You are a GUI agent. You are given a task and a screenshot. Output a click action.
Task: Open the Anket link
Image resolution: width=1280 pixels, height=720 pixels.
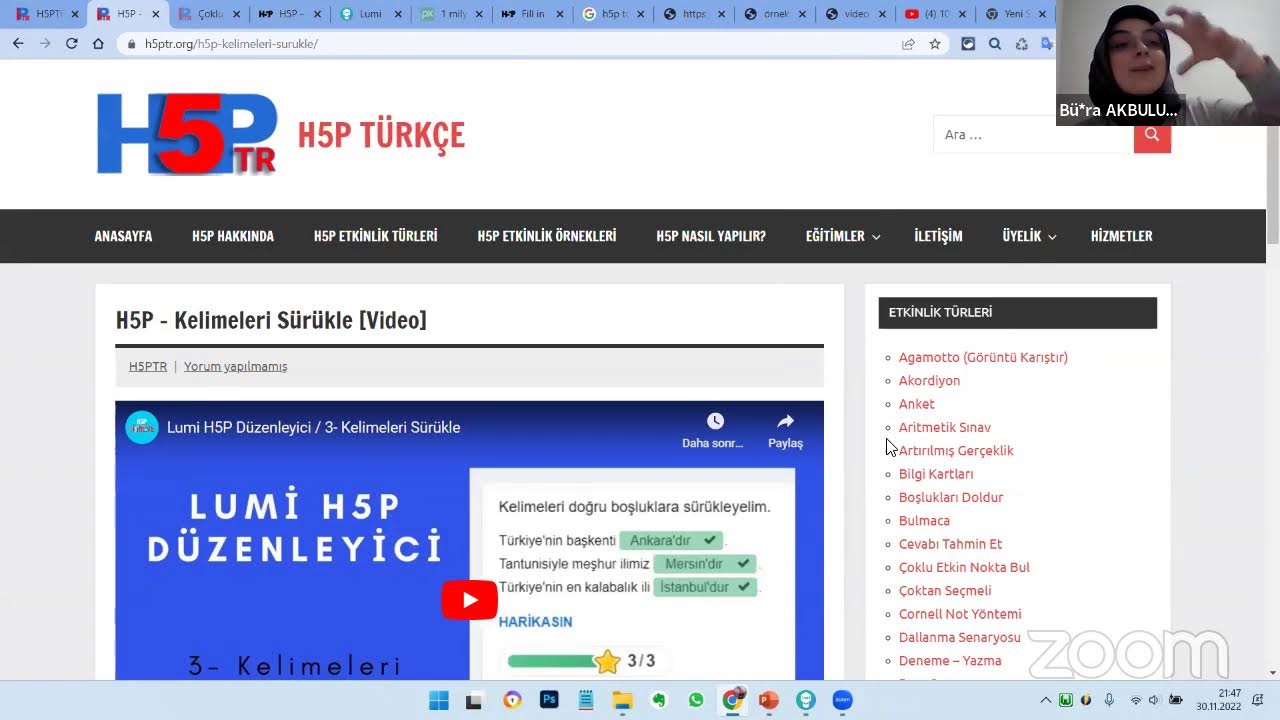916,404
